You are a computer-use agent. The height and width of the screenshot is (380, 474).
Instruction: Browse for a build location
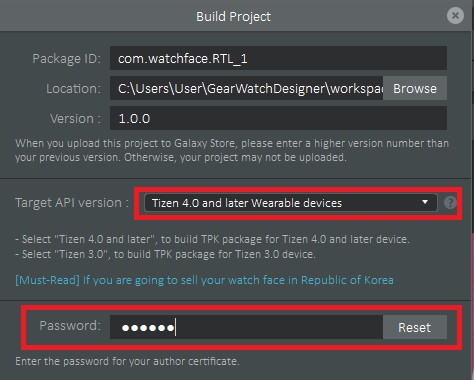415,88
